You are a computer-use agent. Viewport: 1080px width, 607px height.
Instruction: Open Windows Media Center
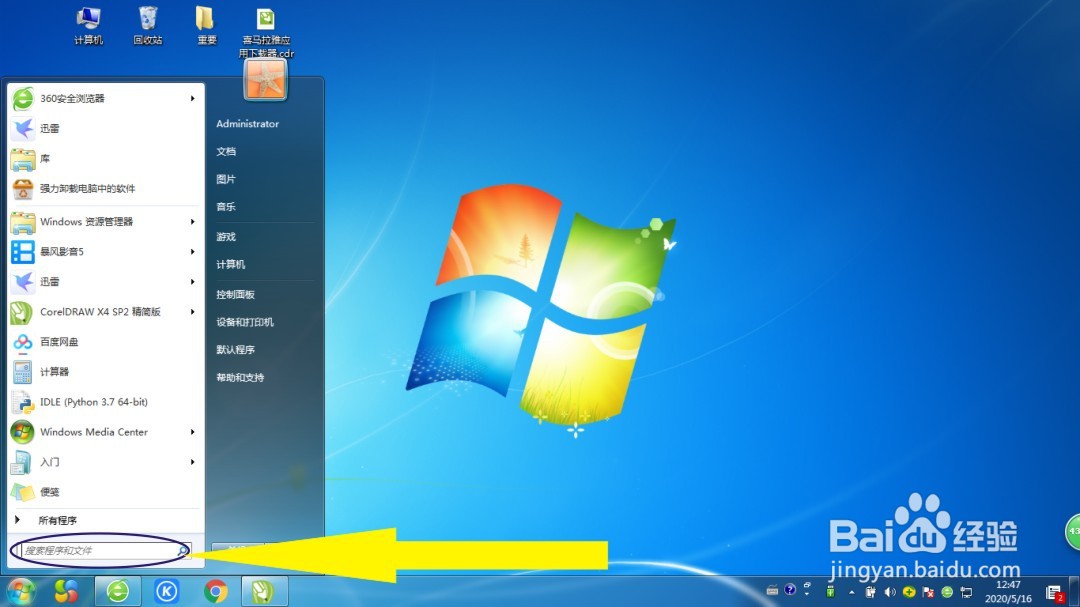coord(105,432)
